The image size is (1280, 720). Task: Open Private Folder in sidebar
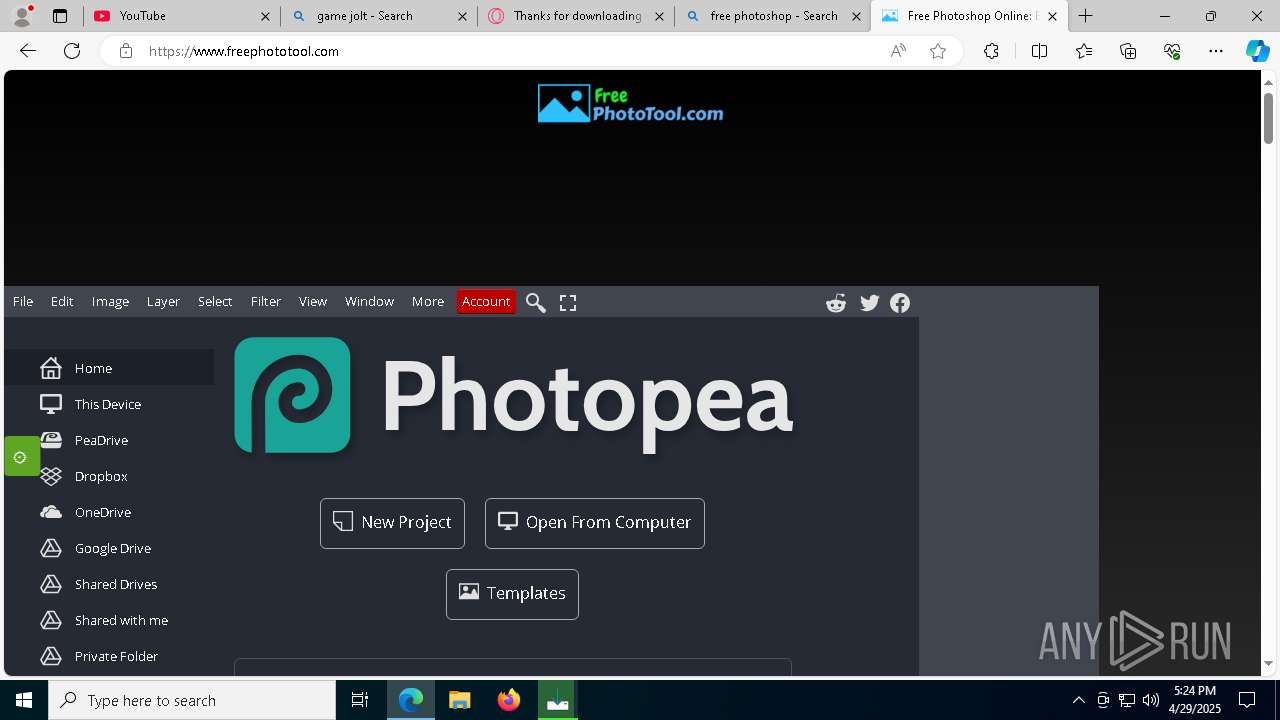pos(110,656)
